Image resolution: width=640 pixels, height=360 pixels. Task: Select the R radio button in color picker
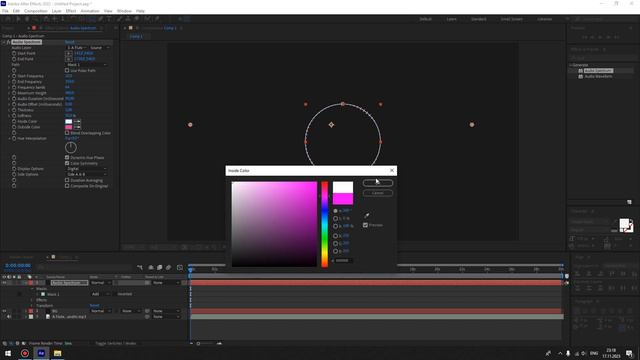[336, 236]
